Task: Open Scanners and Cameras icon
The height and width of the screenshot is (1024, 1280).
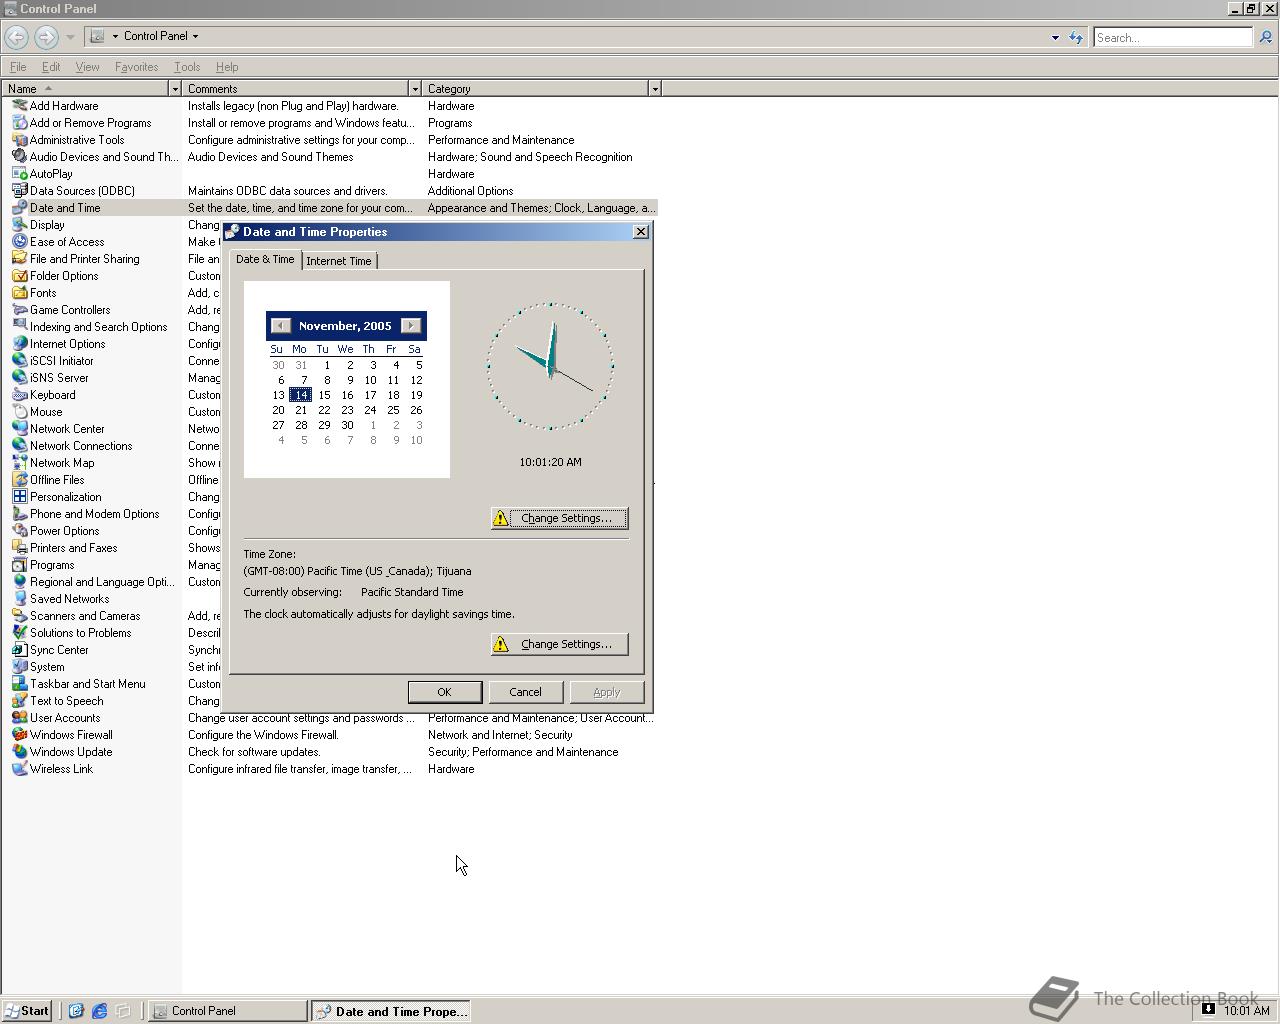Action: tap(19, 616)
